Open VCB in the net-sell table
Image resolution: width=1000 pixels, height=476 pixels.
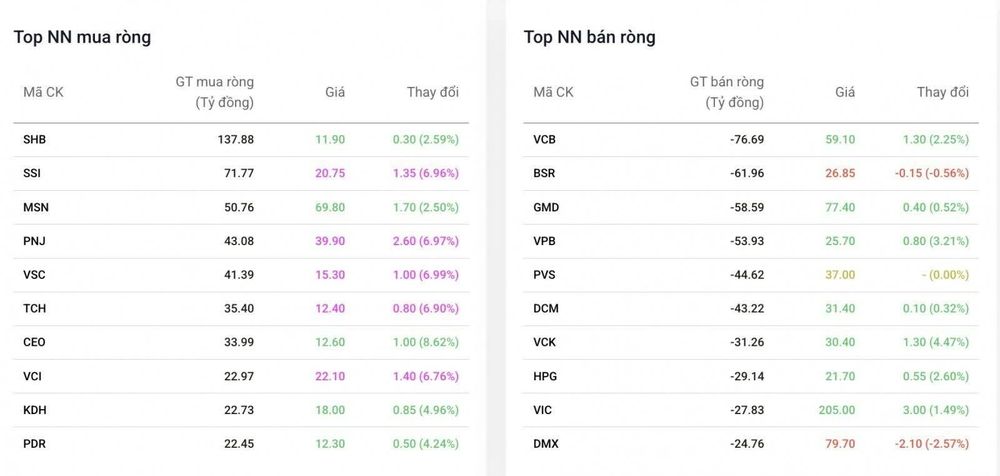(544, 139)
